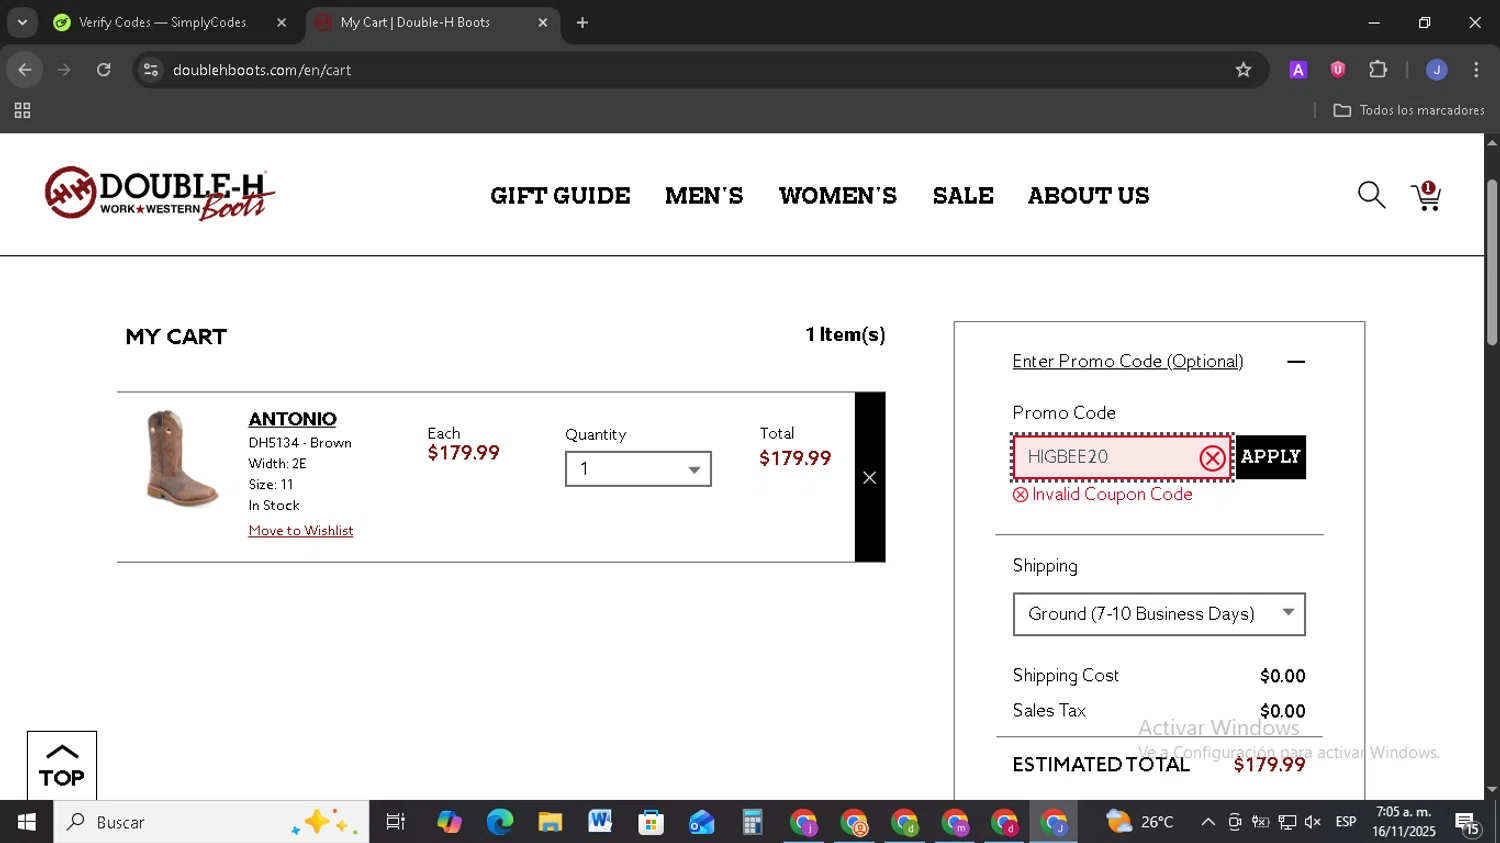Apply the promo code with APPLY button
Screen dimensions: 1500x843
(1271, 457)
